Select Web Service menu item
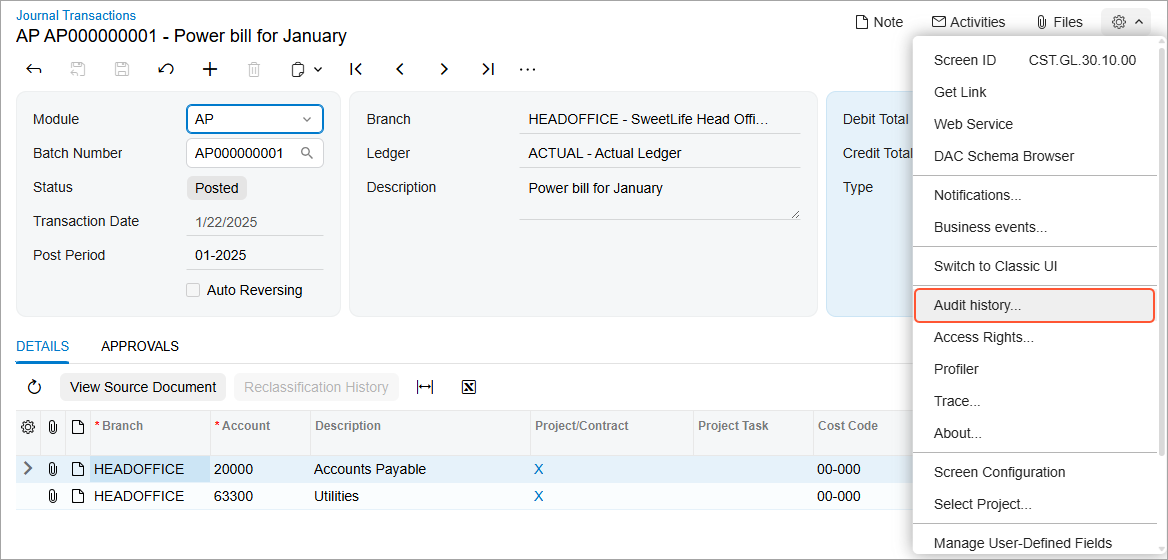This screenshot has height=560, width=1168. [x=1035, y=124]
